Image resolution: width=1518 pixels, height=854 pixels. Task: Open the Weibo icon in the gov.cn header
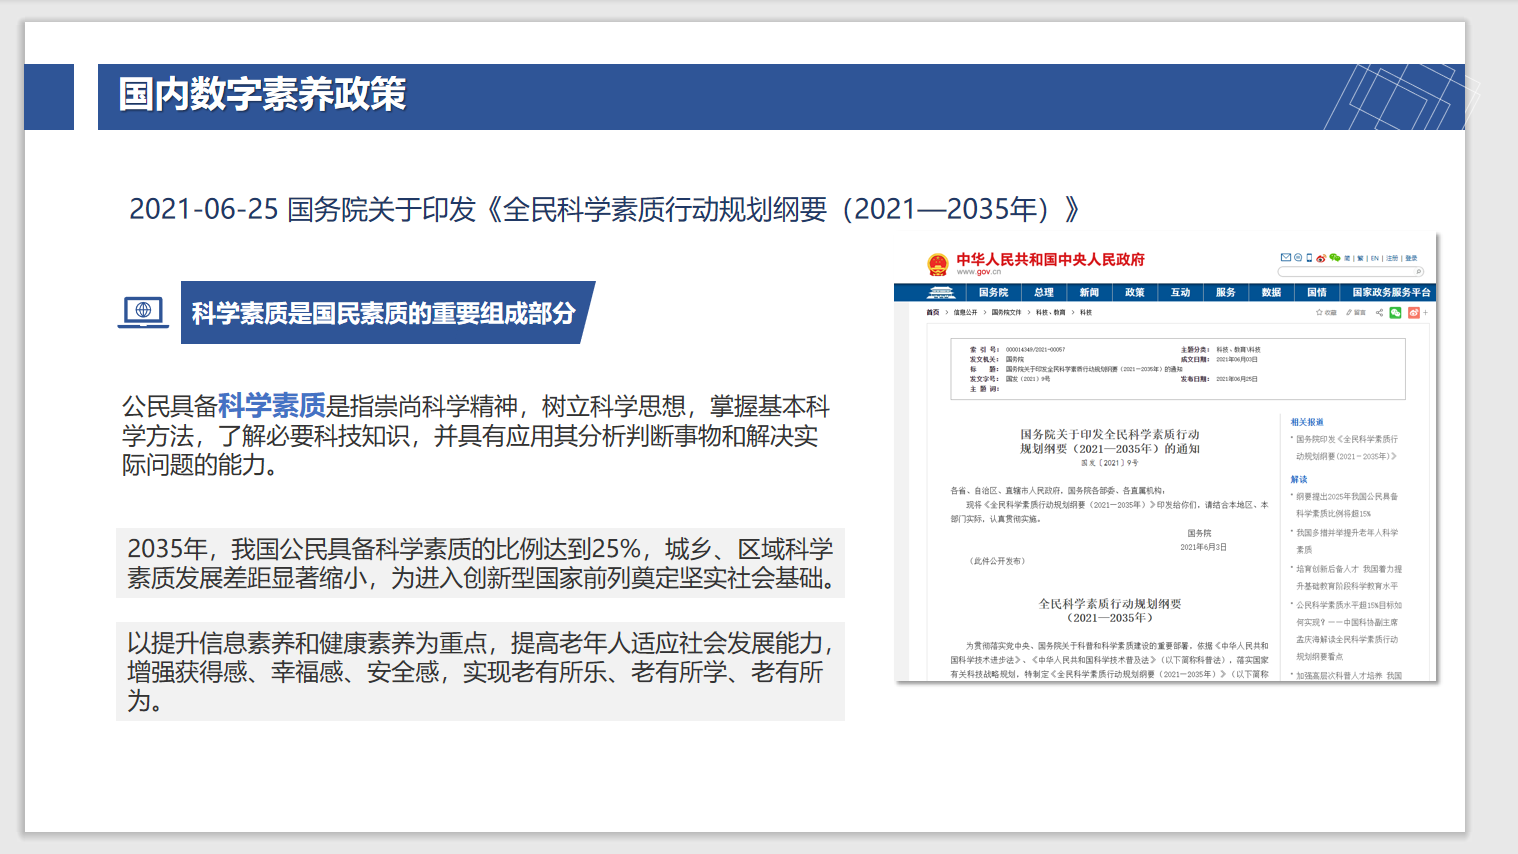click(1320, 257)
